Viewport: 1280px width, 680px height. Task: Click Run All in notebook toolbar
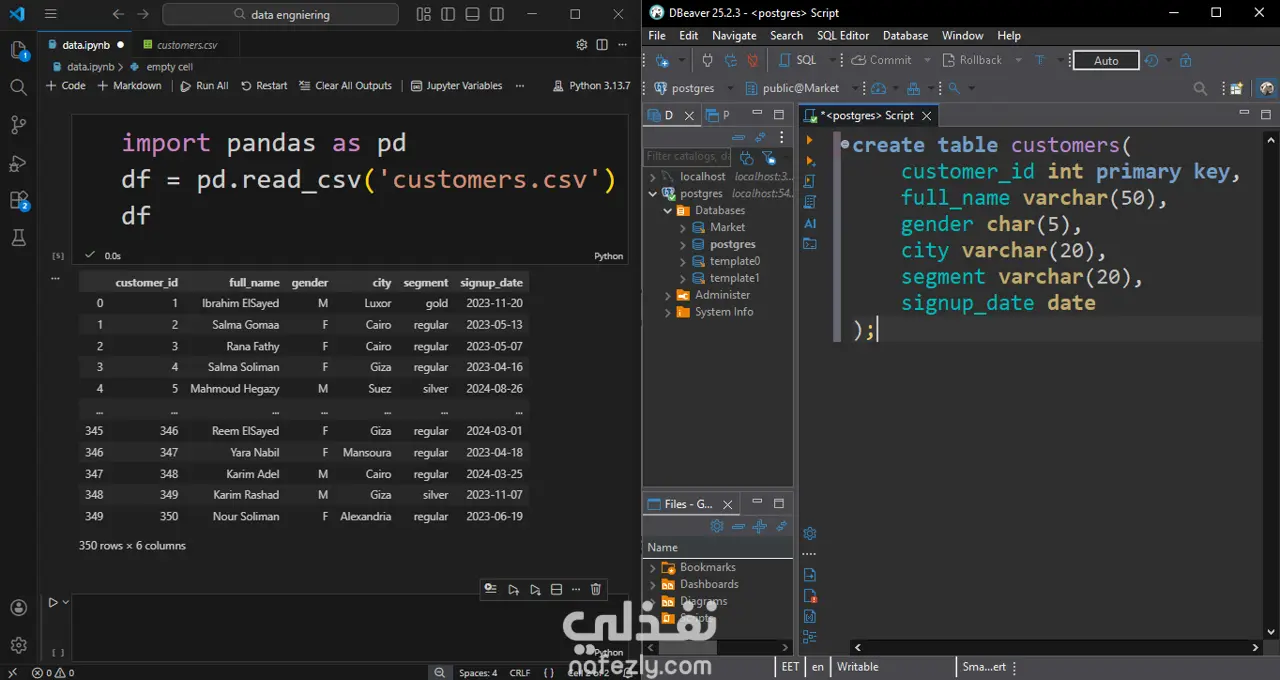204,86
